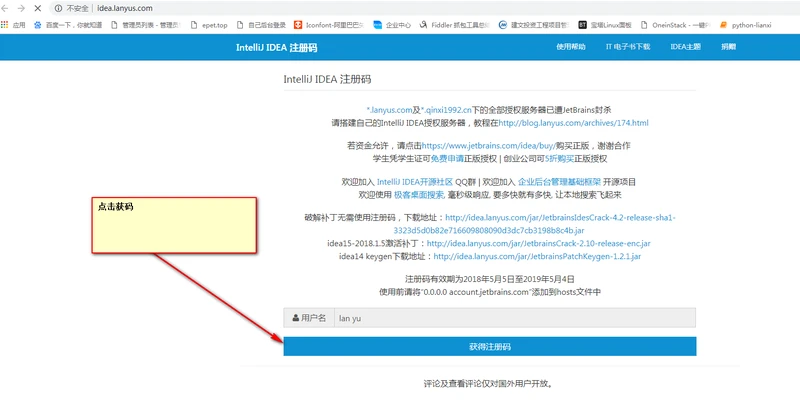Open the 建文投资工程项目 bookmark
The image size is (800, 405).
[x=534, y=24]
